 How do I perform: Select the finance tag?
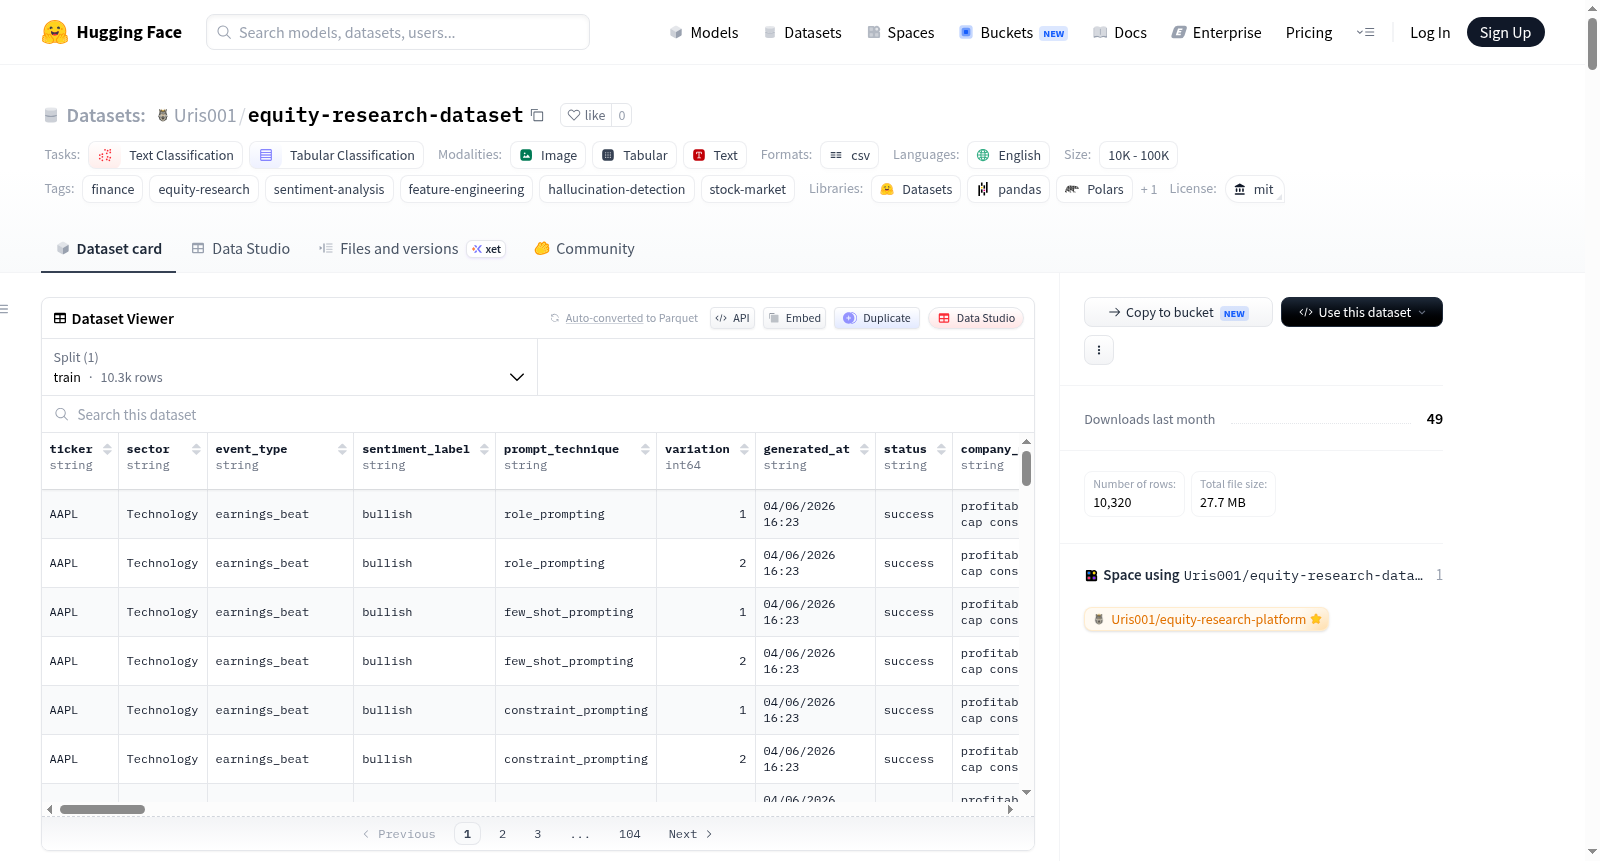112,189
